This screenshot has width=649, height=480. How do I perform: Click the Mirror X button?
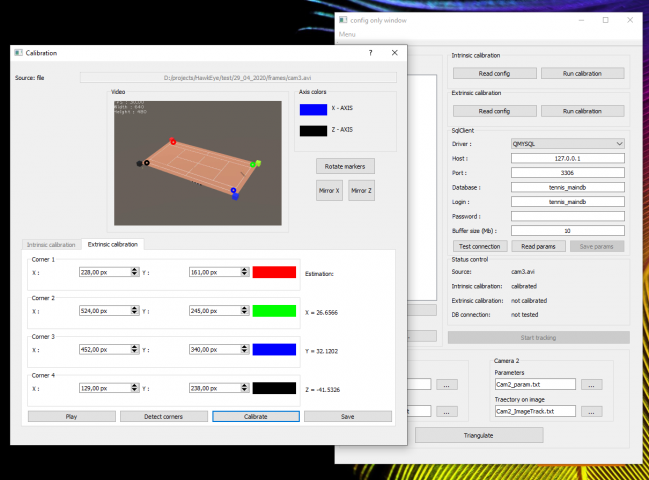[329, 190]
